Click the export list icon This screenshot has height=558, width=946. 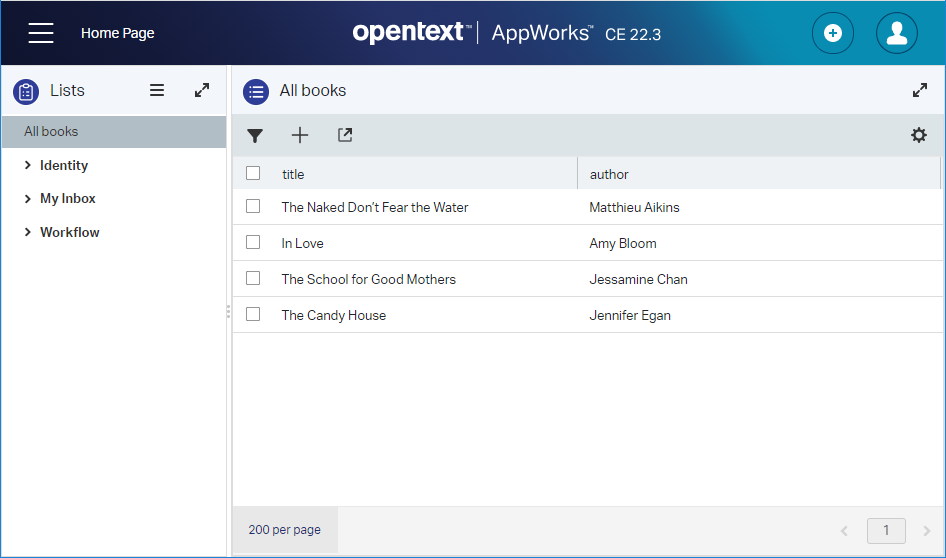345,135
